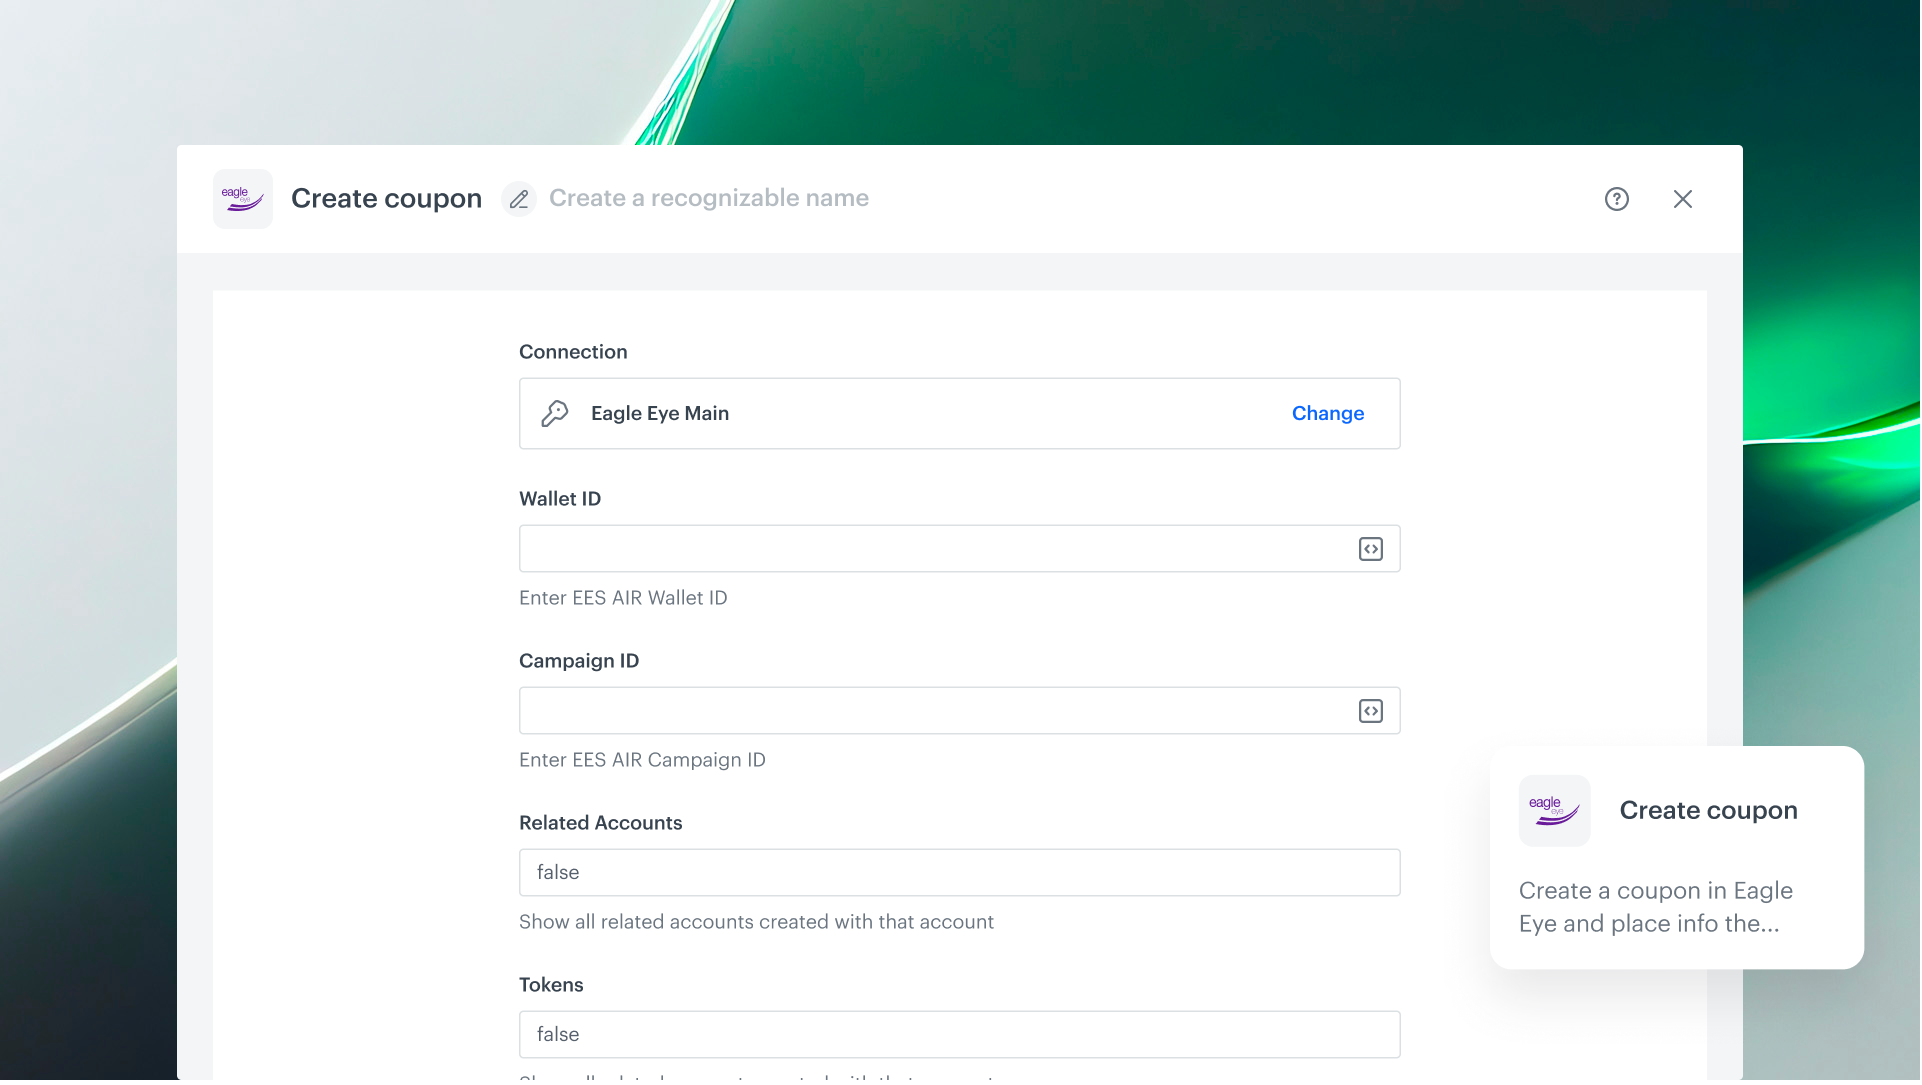Open help using the question-mark icon
Viewport: 1922px width, 1085px height.
pyautogui.click(x=1617, y=199)
